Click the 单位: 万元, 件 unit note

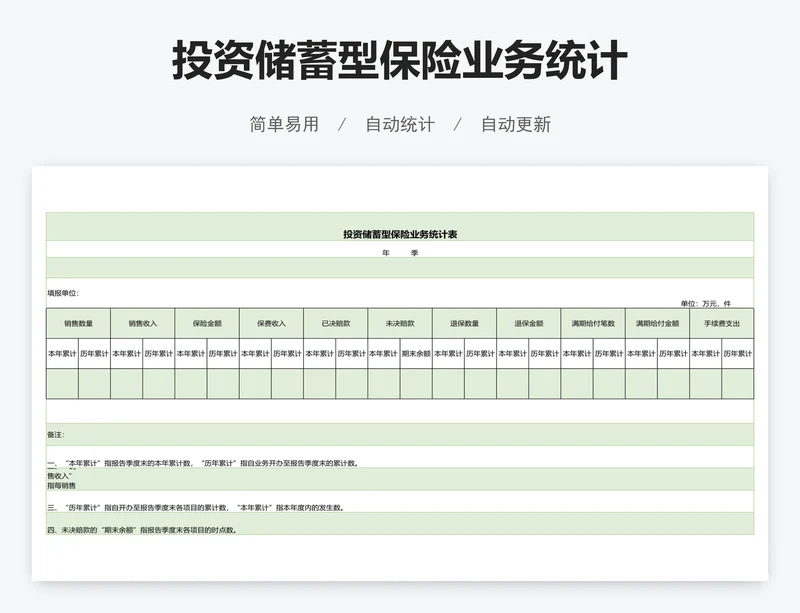point(706,304)
